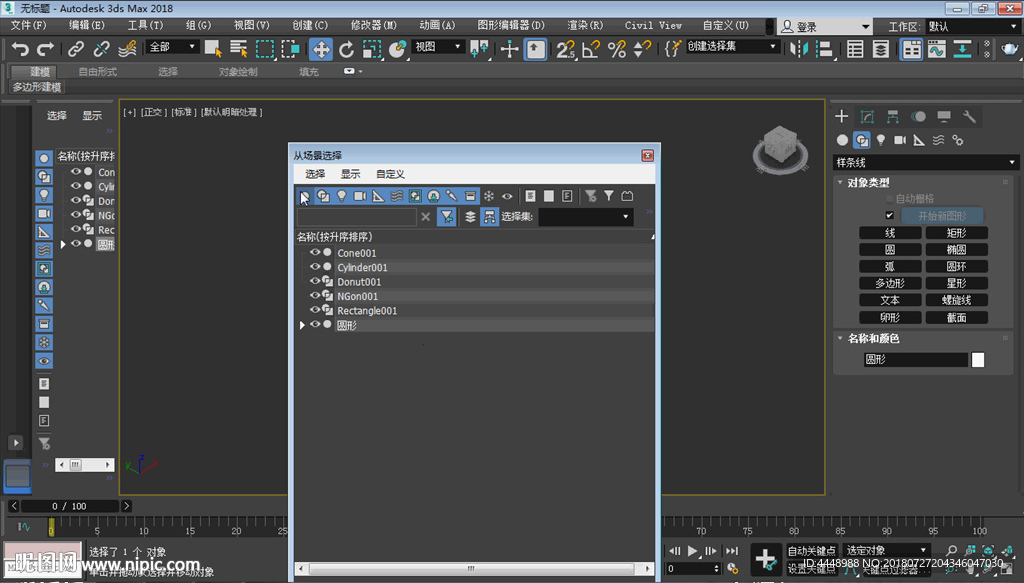Toggle visibility eye of Cylinder001 in dialog
The image size is (1024, 583).
point(315,267)
